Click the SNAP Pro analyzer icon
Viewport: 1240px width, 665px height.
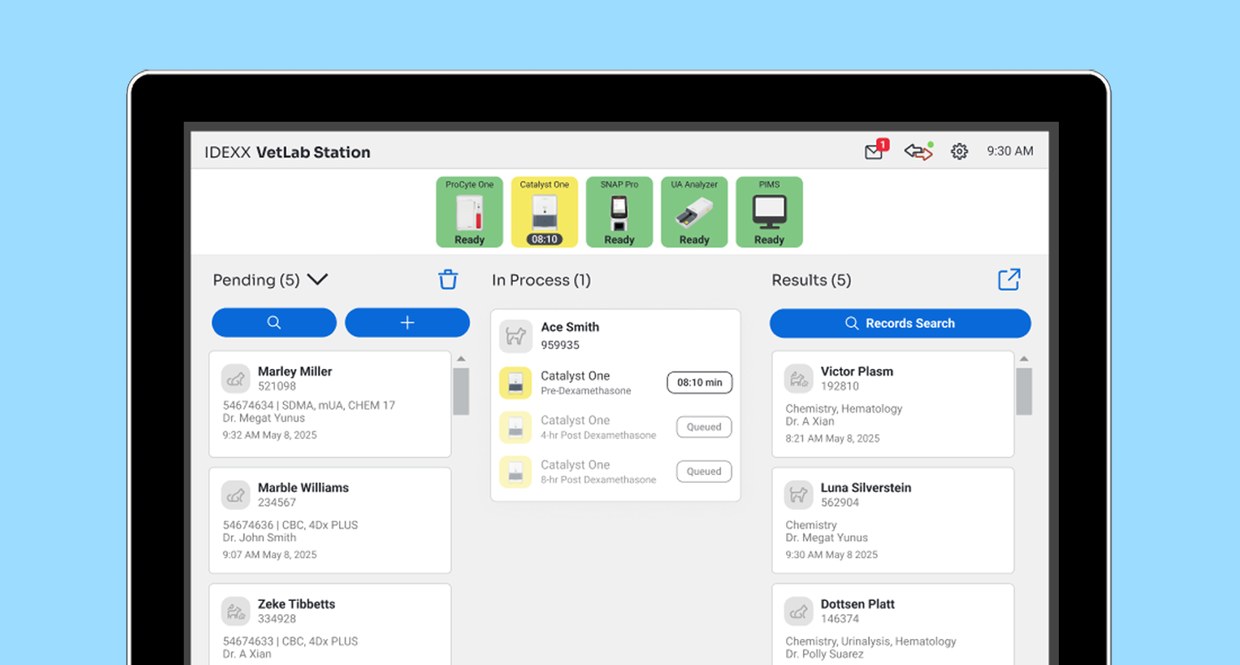pos(619,212)
